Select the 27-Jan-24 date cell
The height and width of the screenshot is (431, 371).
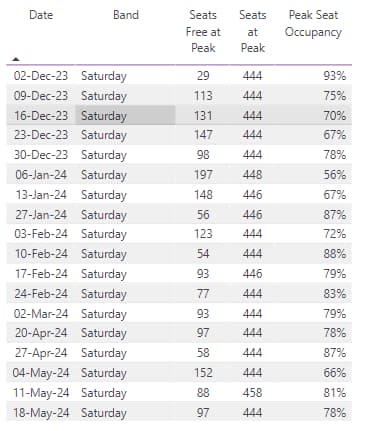click(x=41, y=215)
